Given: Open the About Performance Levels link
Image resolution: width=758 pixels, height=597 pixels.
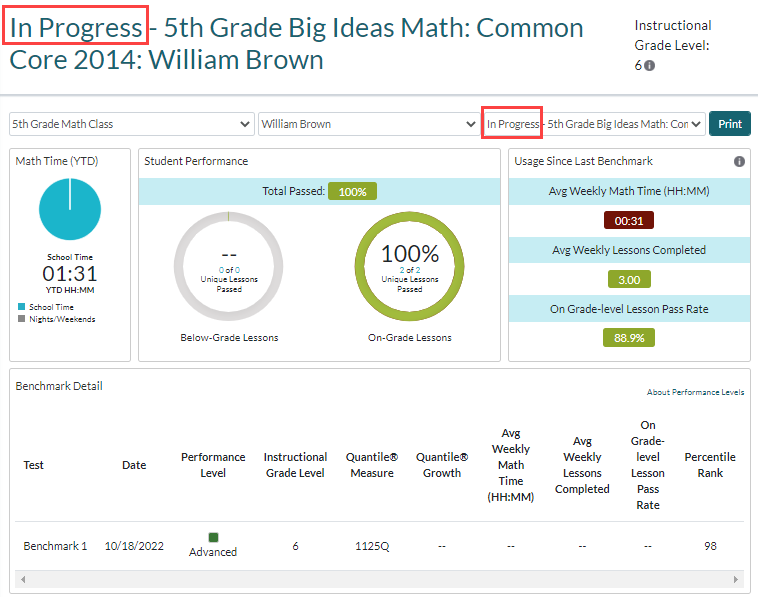Looking at the screenshot, I should [695, 392].
